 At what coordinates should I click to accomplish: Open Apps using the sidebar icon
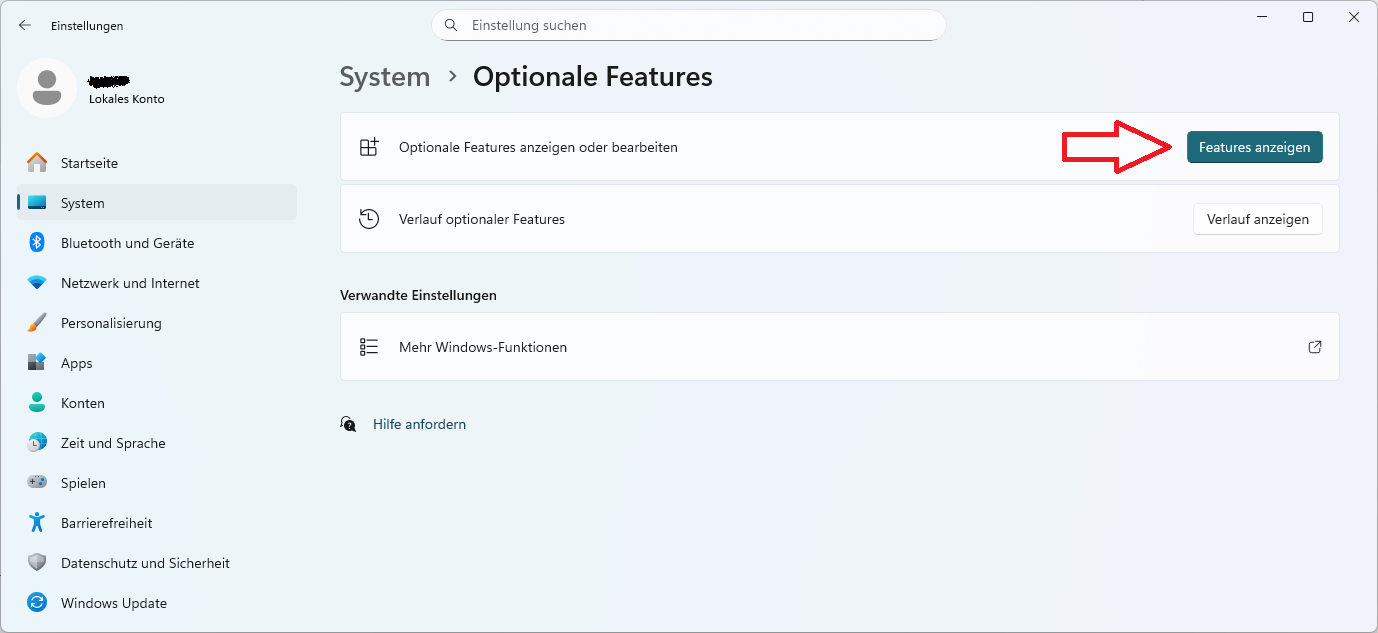[x=38, y=362]
